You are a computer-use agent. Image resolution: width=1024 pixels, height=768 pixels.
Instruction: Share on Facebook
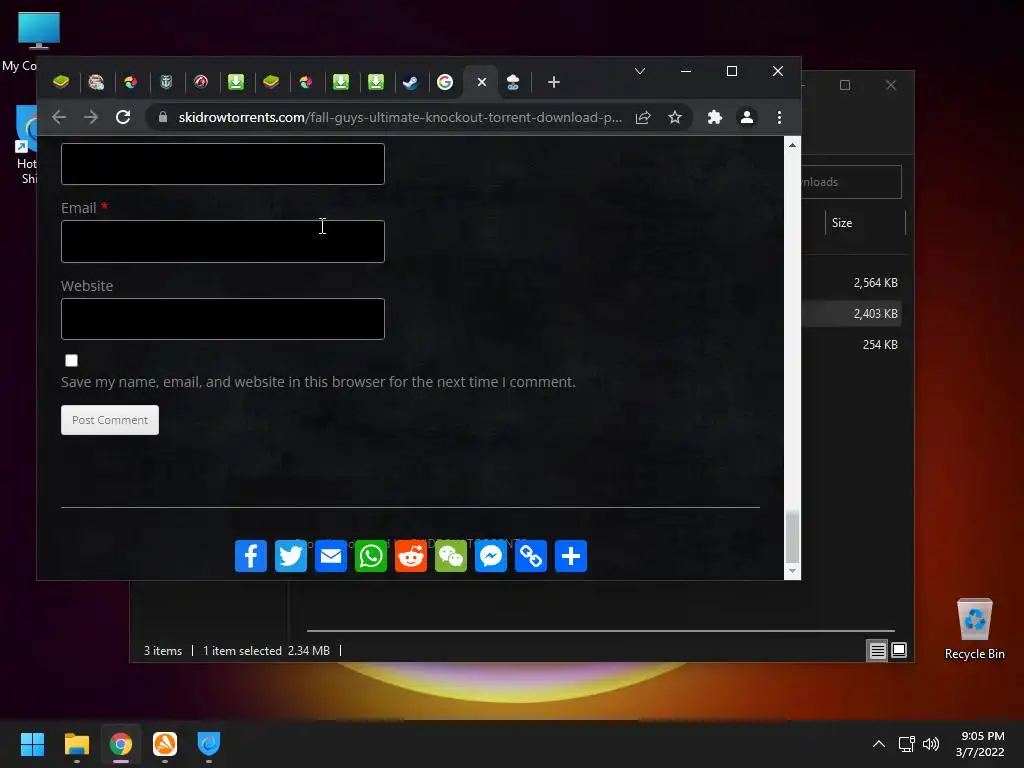pyautogui.click(x=251, y=556)
